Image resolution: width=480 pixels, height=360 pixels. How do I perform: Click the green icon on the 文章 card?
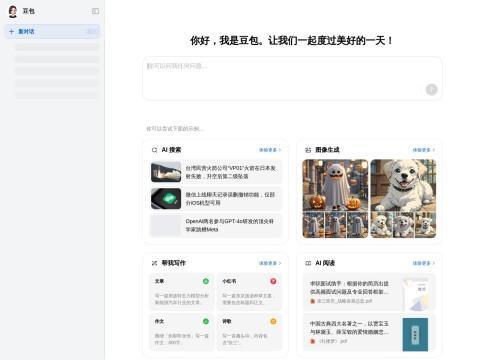[206, 281]
